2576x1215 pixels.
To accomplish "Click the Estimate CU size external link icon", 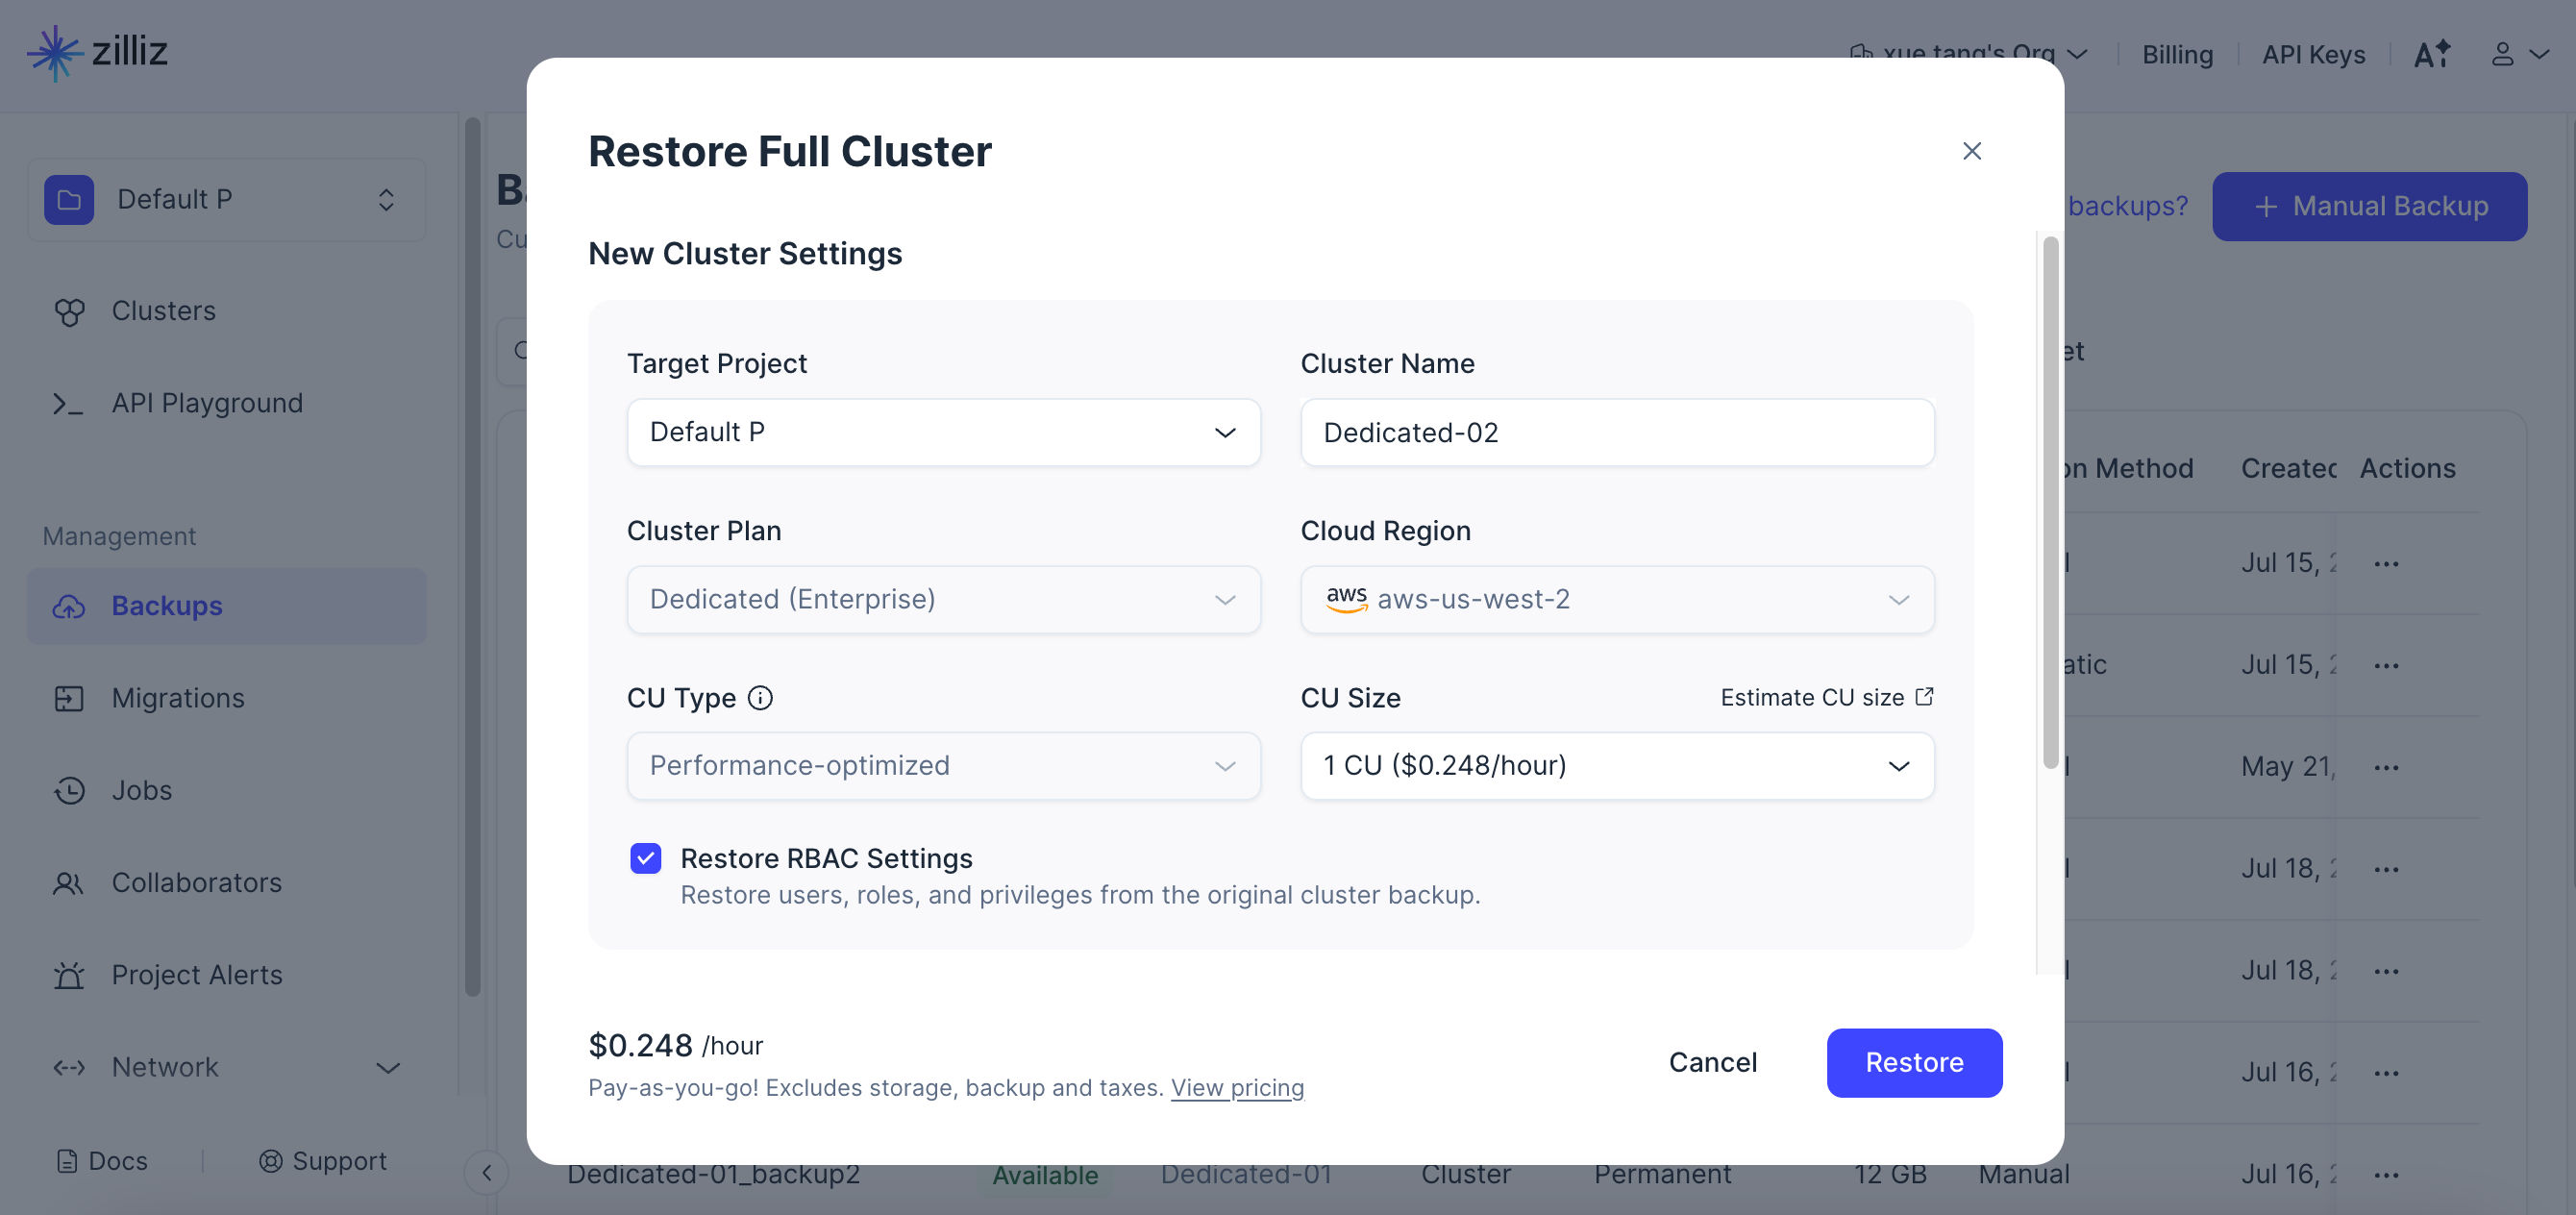I will point(1923,696).
